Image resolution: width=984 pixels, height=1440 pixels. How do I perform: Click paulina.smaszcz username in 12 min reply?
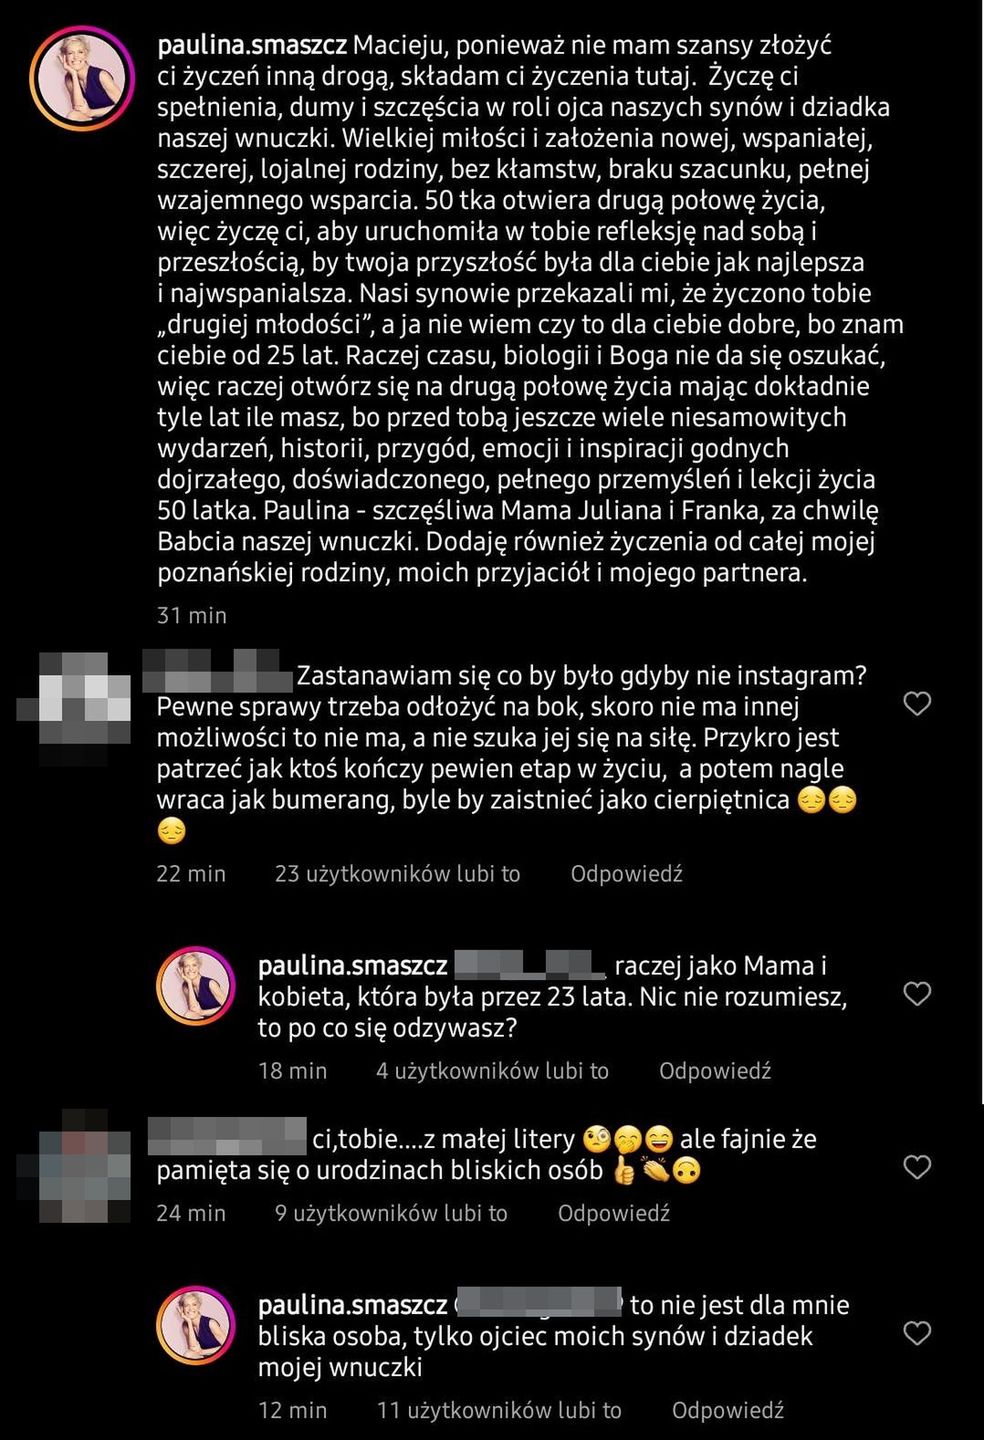tap(352, 1305)
